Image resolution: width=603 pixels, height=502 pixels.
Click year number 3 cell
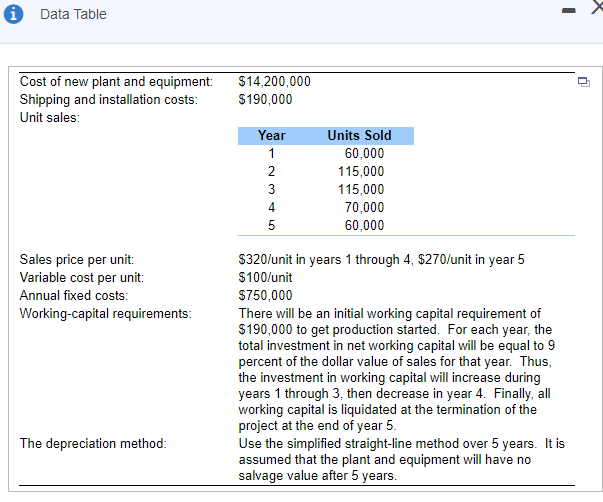(x=272, y=189)
